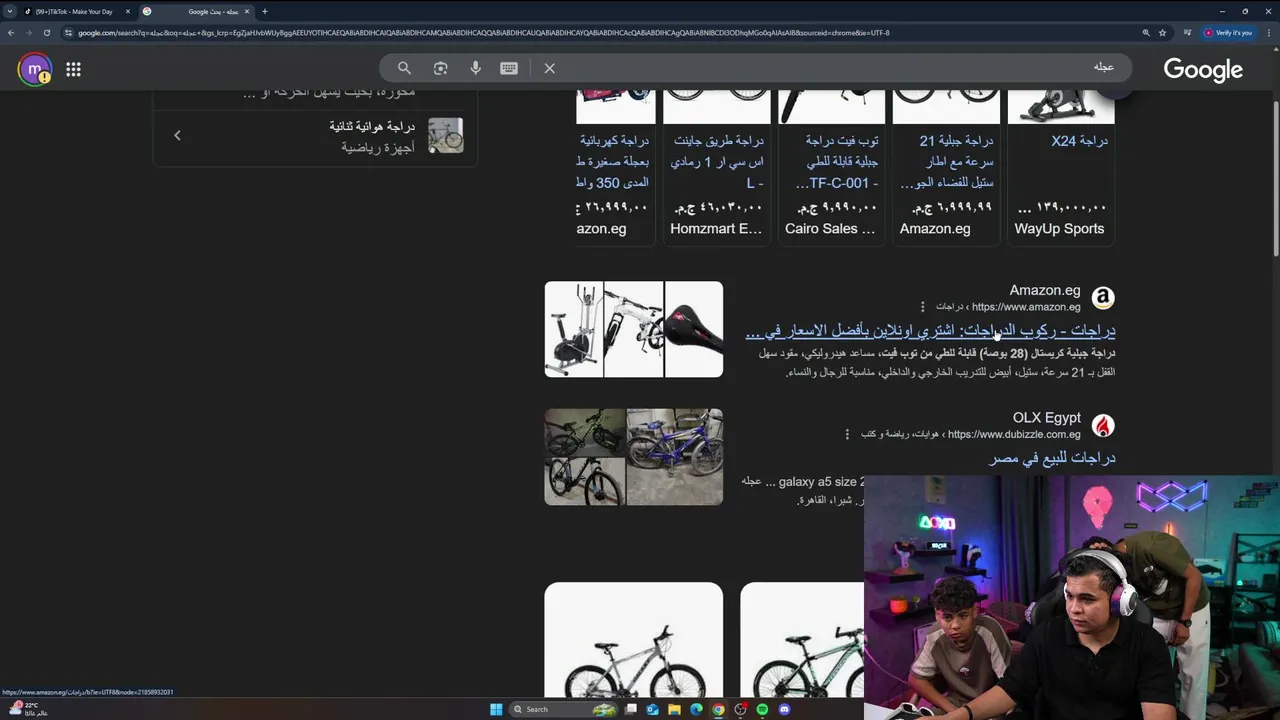Start voice search with microphone icon
This screenshot has width=1280, height=720.
click(476, 68)
